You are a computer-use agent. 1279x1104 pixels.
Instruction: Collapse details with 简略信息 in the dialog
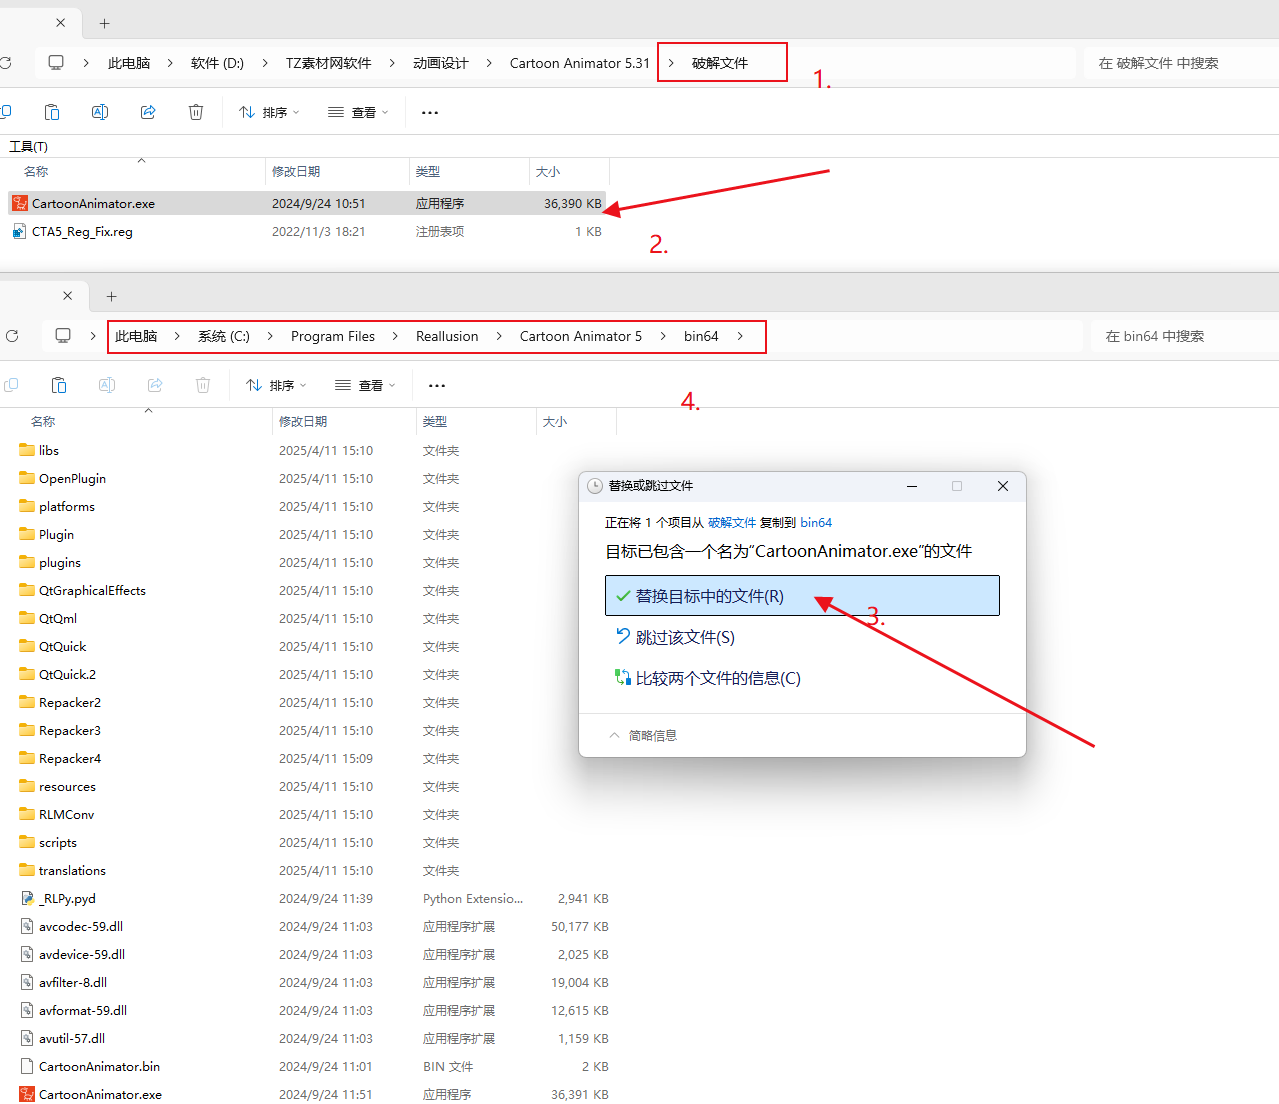[643, 735]
